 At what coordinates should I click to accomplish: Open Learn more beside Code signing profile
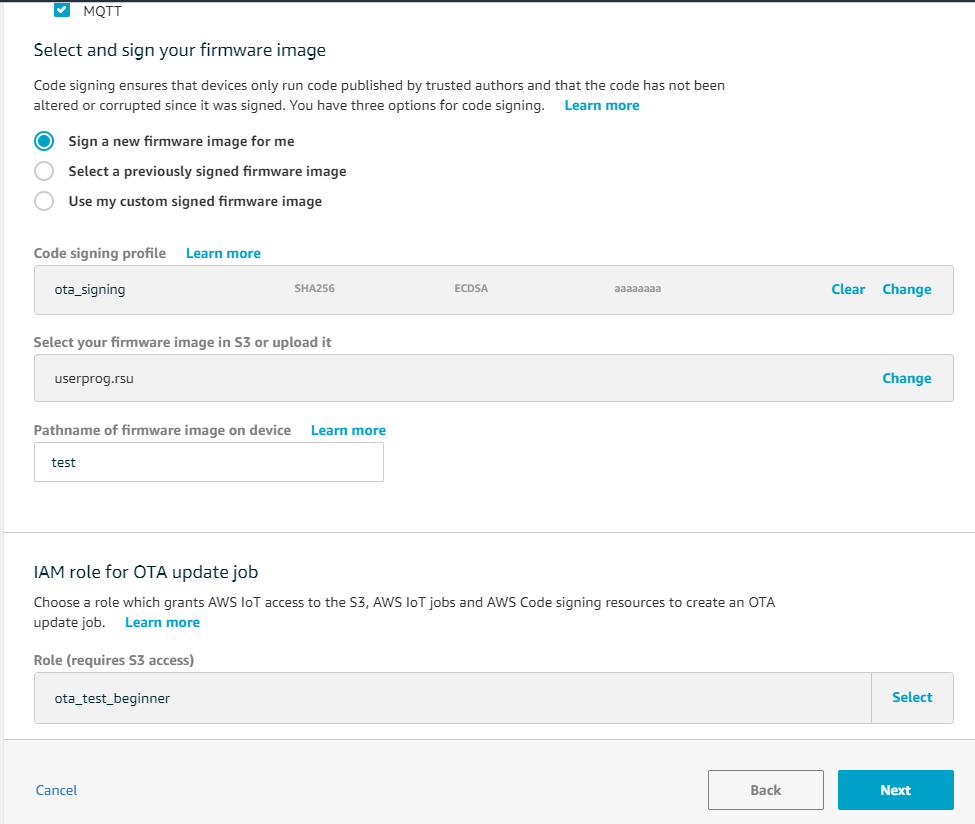(222, 253)
